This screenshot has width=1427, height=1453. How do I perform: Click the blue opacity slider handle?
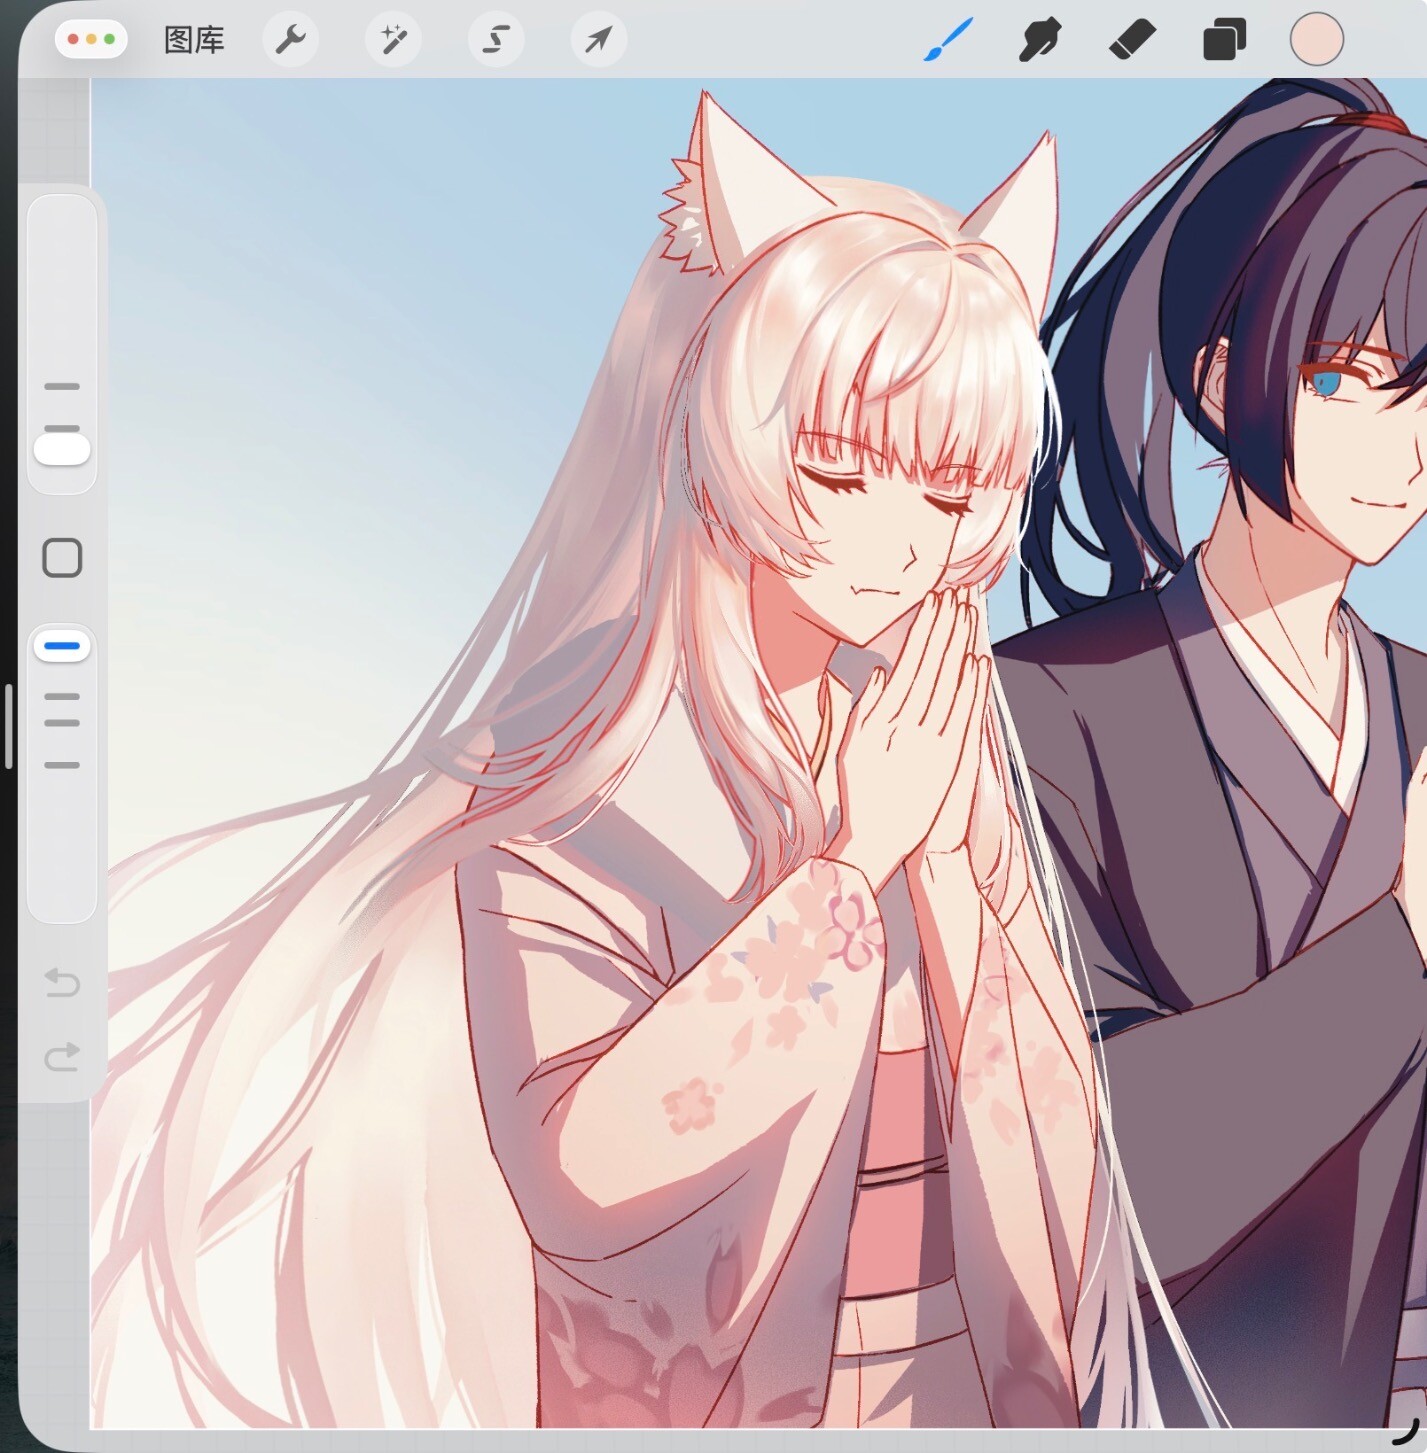point(62,646)
